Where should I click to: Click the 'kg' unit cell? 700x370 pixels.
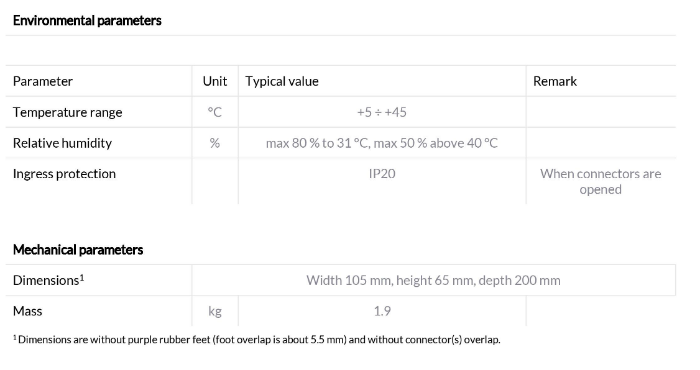[x=215, y=311]
